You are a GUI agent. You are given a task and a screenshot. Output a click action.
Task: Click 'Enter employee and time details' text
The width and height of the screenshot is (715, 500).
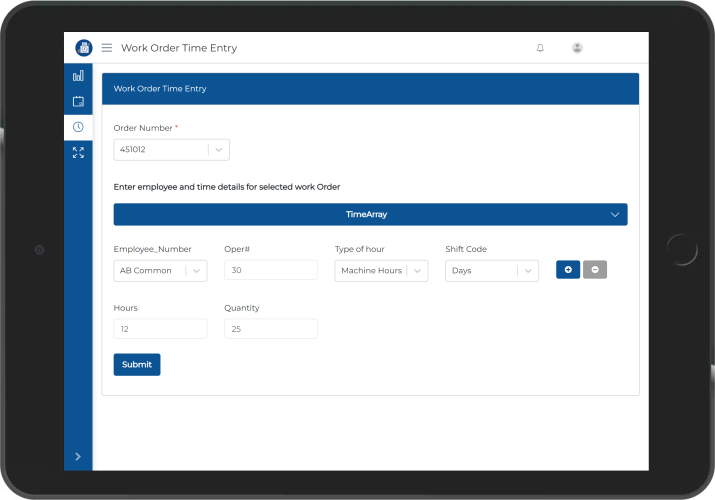coord(227,187)
